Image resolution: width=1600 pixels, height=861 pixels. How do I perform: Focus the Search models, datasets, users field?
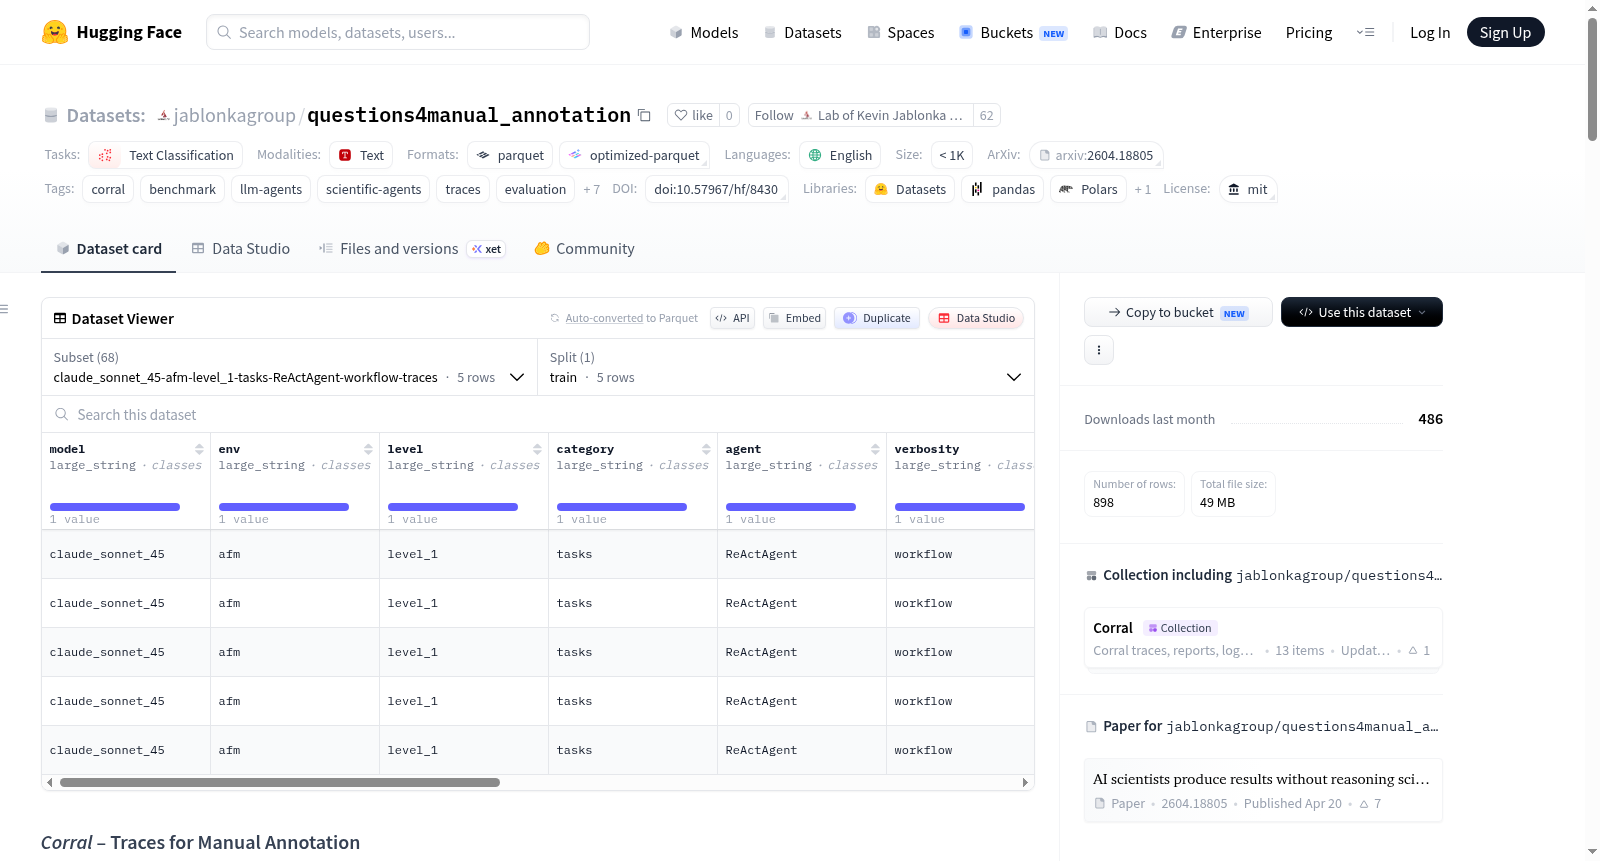[398, 33]
